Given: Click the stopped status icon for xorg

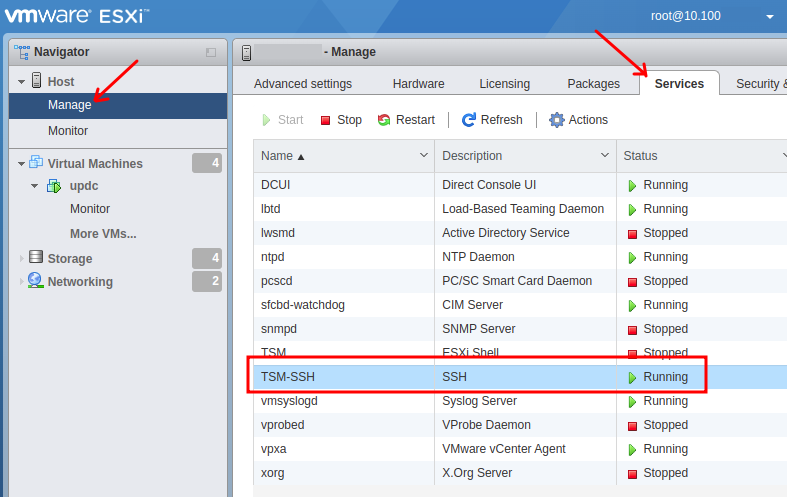Looking at the screenshot, I should click(x=632, y=474).
